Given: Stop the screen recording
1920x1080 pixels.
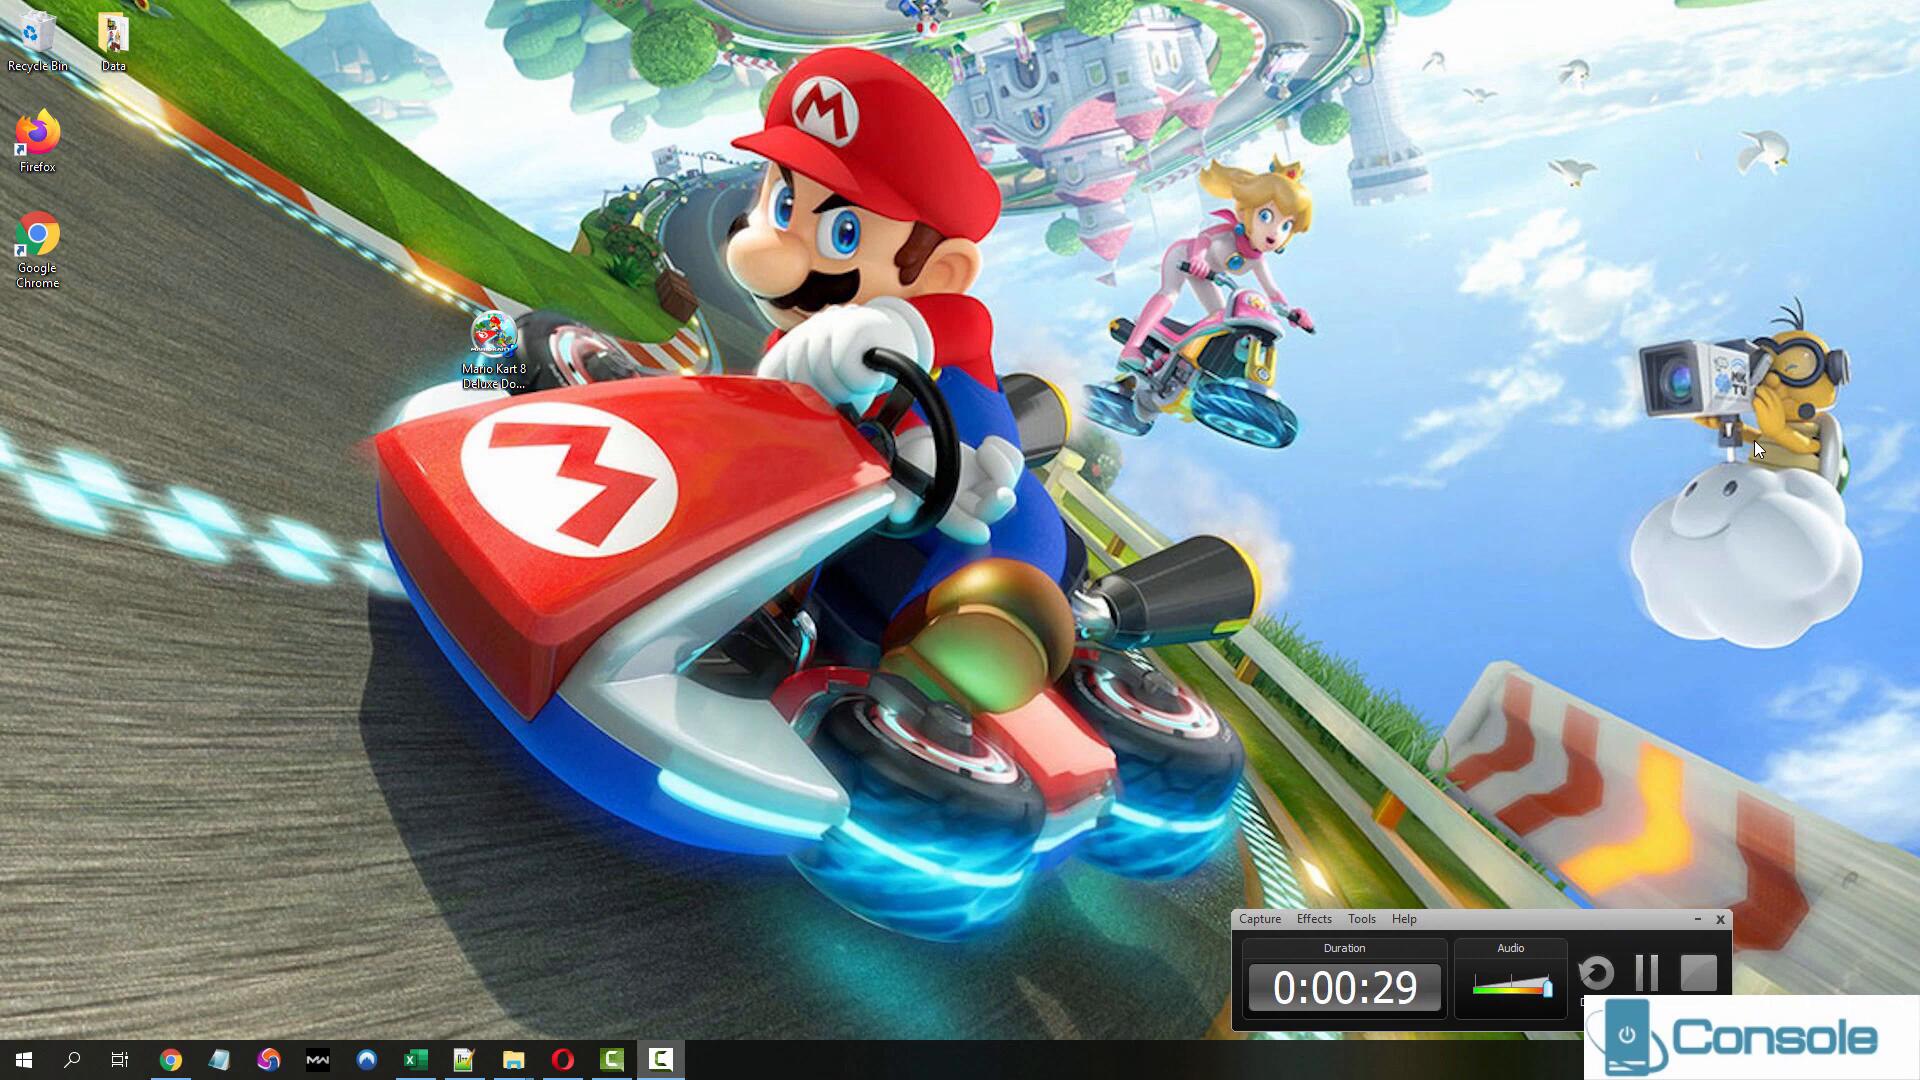Looking at the screenshot, I should click(x=1698, y=972).
